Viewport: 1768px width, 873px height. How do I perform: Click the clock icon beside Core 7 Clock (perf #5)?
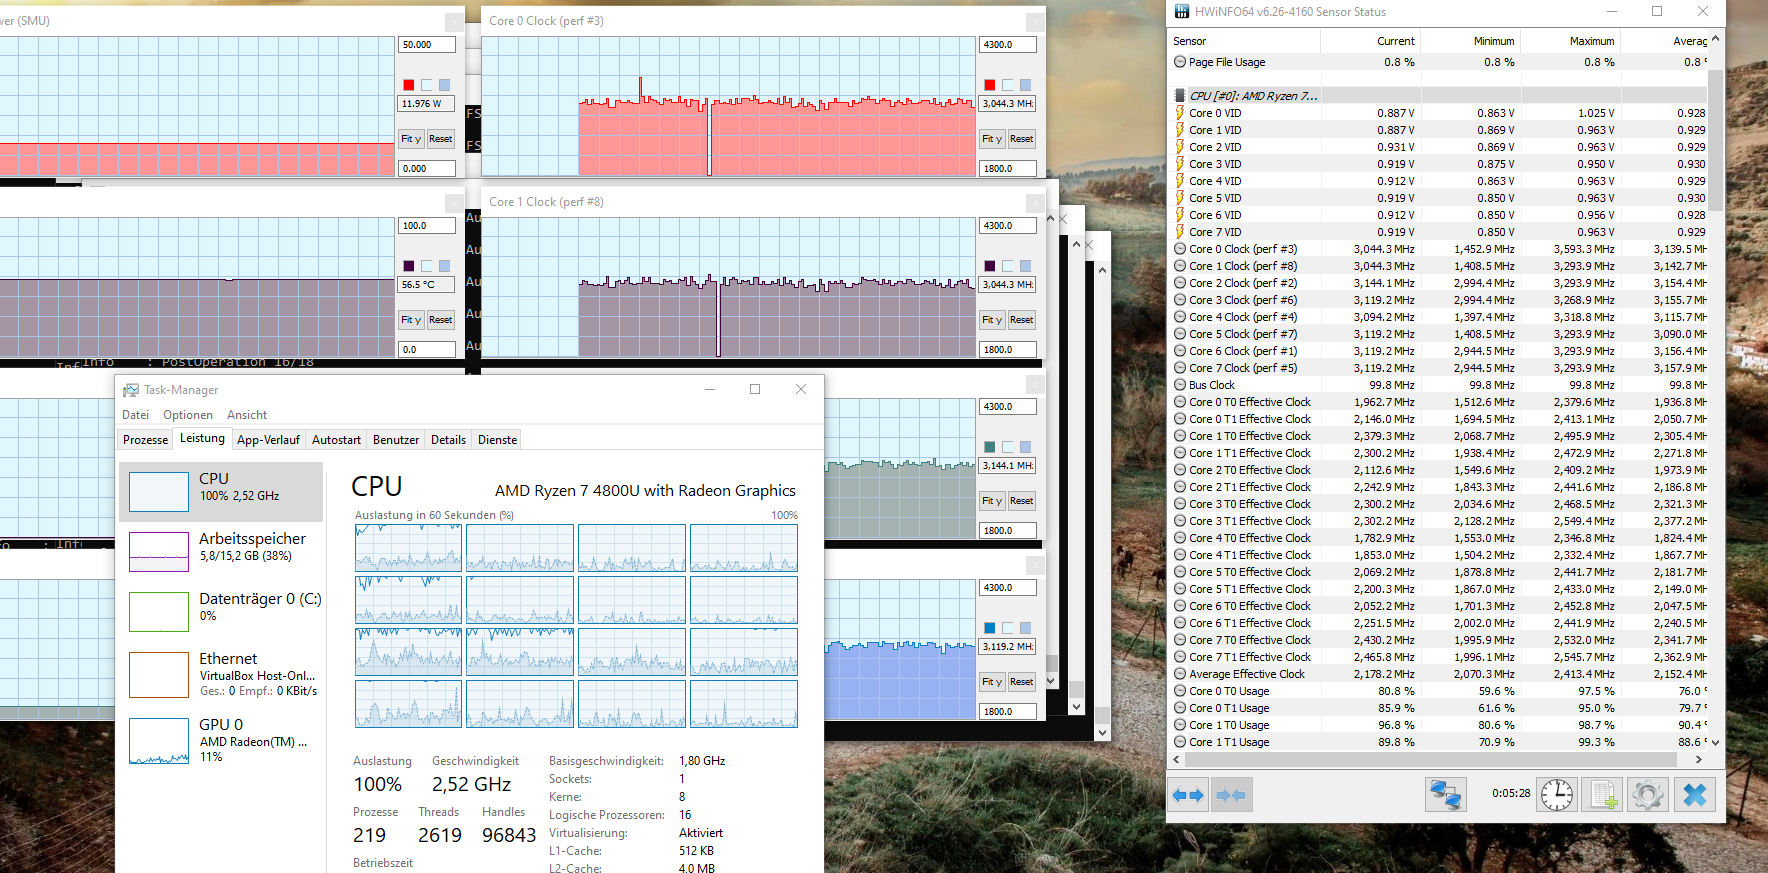tap(1180, 368)
